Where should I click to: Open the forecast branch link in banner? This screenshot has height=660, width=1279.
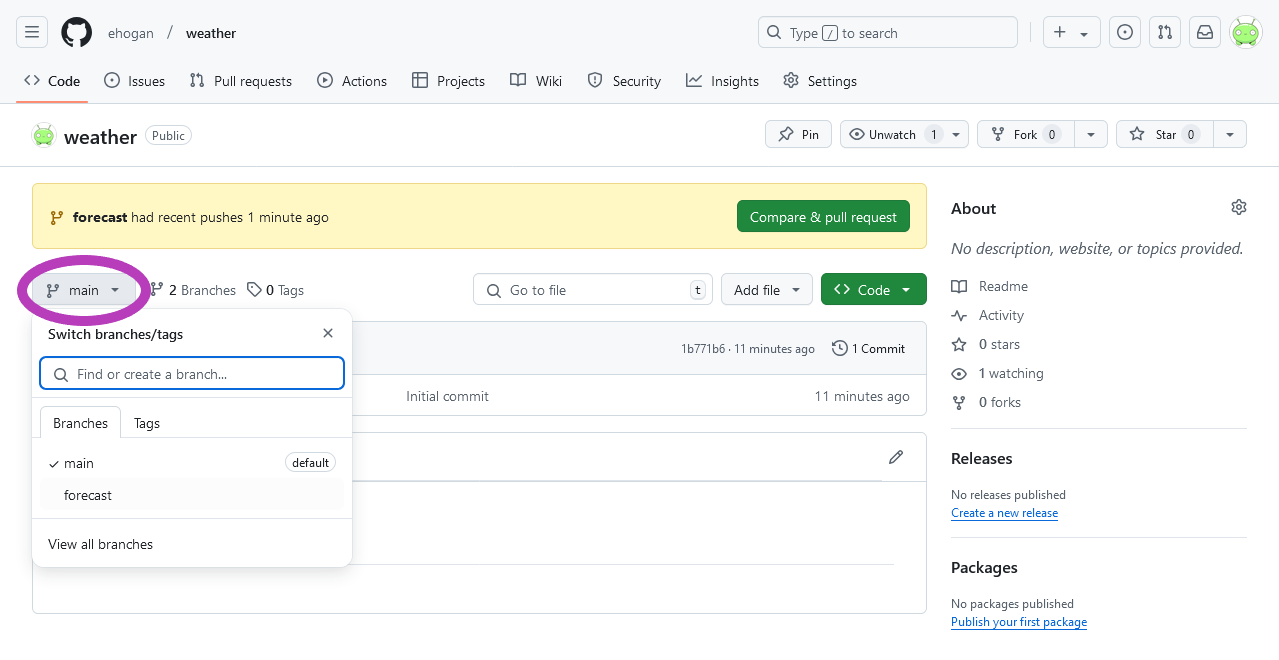pyautogui.click(x=100, y=217)
